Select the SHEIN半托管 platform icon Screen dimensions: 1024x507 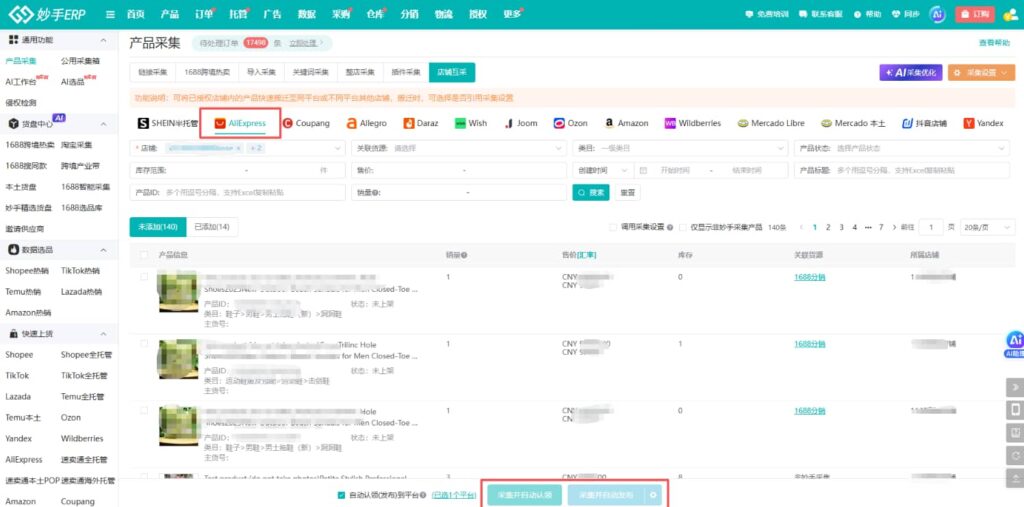click(167, 123)
